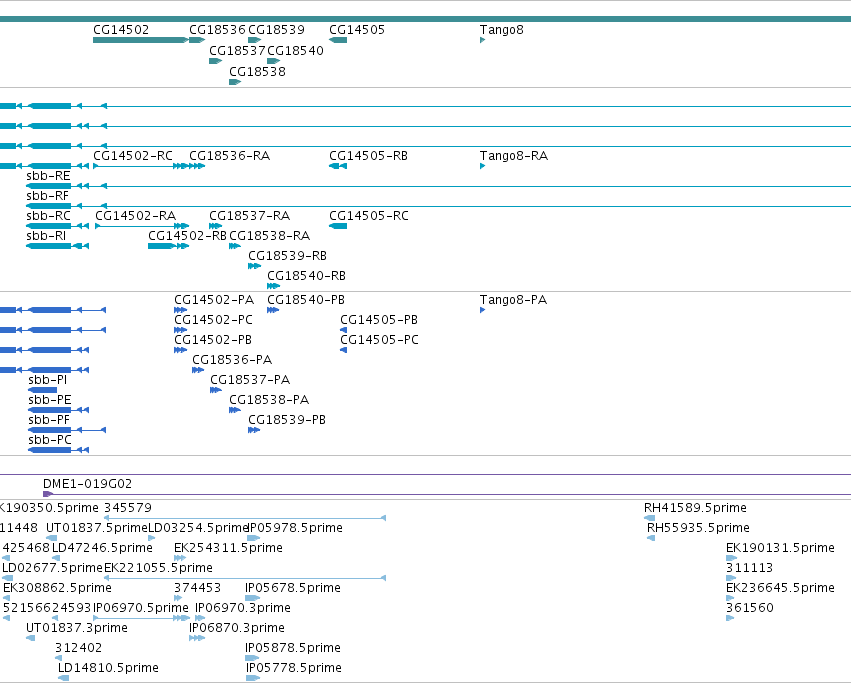Viewport: 851px width, 683px height.
Task: Click transcript sbb-RI
Action: point(58,246)
